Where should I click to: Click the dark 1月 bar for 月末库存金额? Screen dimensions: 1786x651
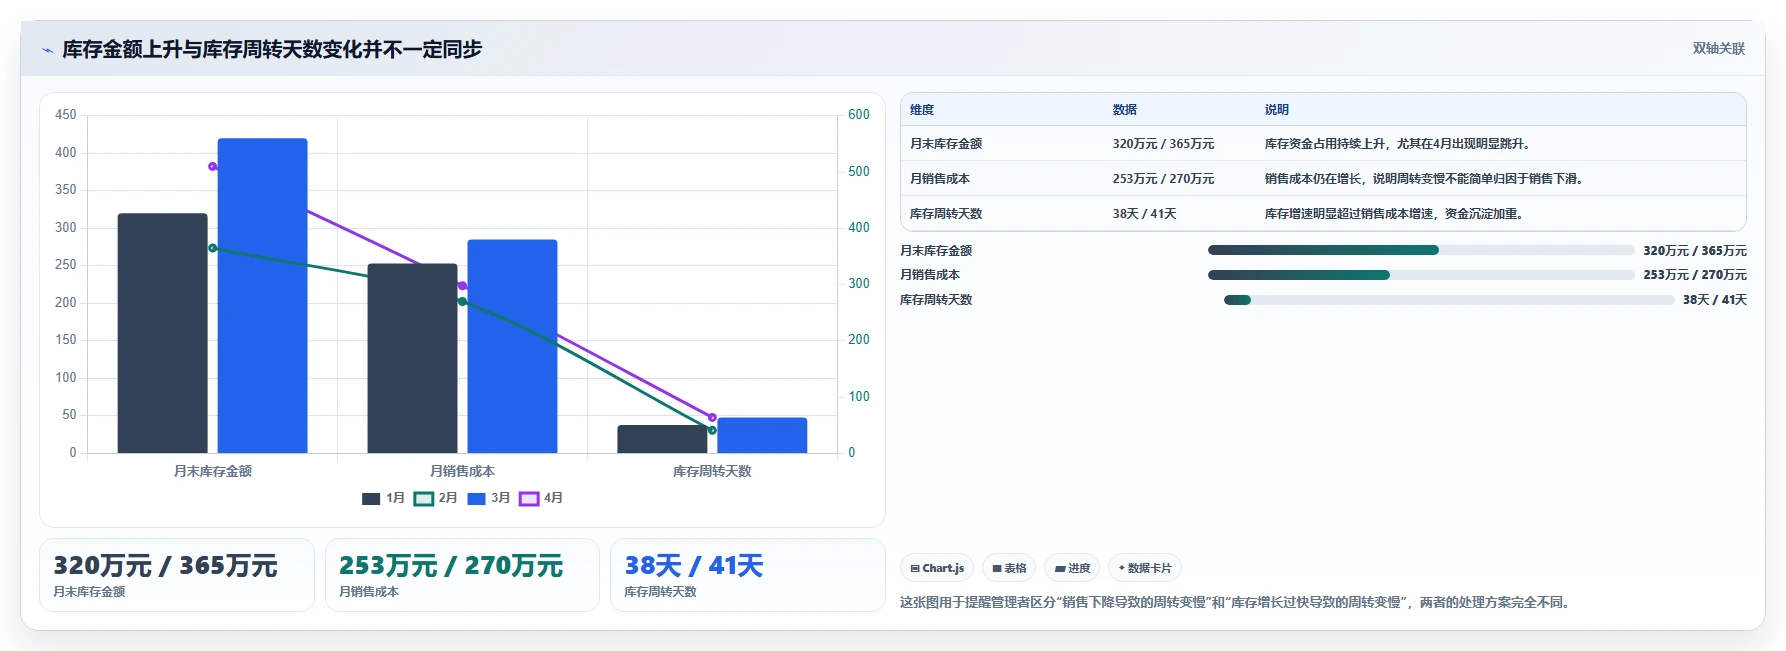(163, 333)
